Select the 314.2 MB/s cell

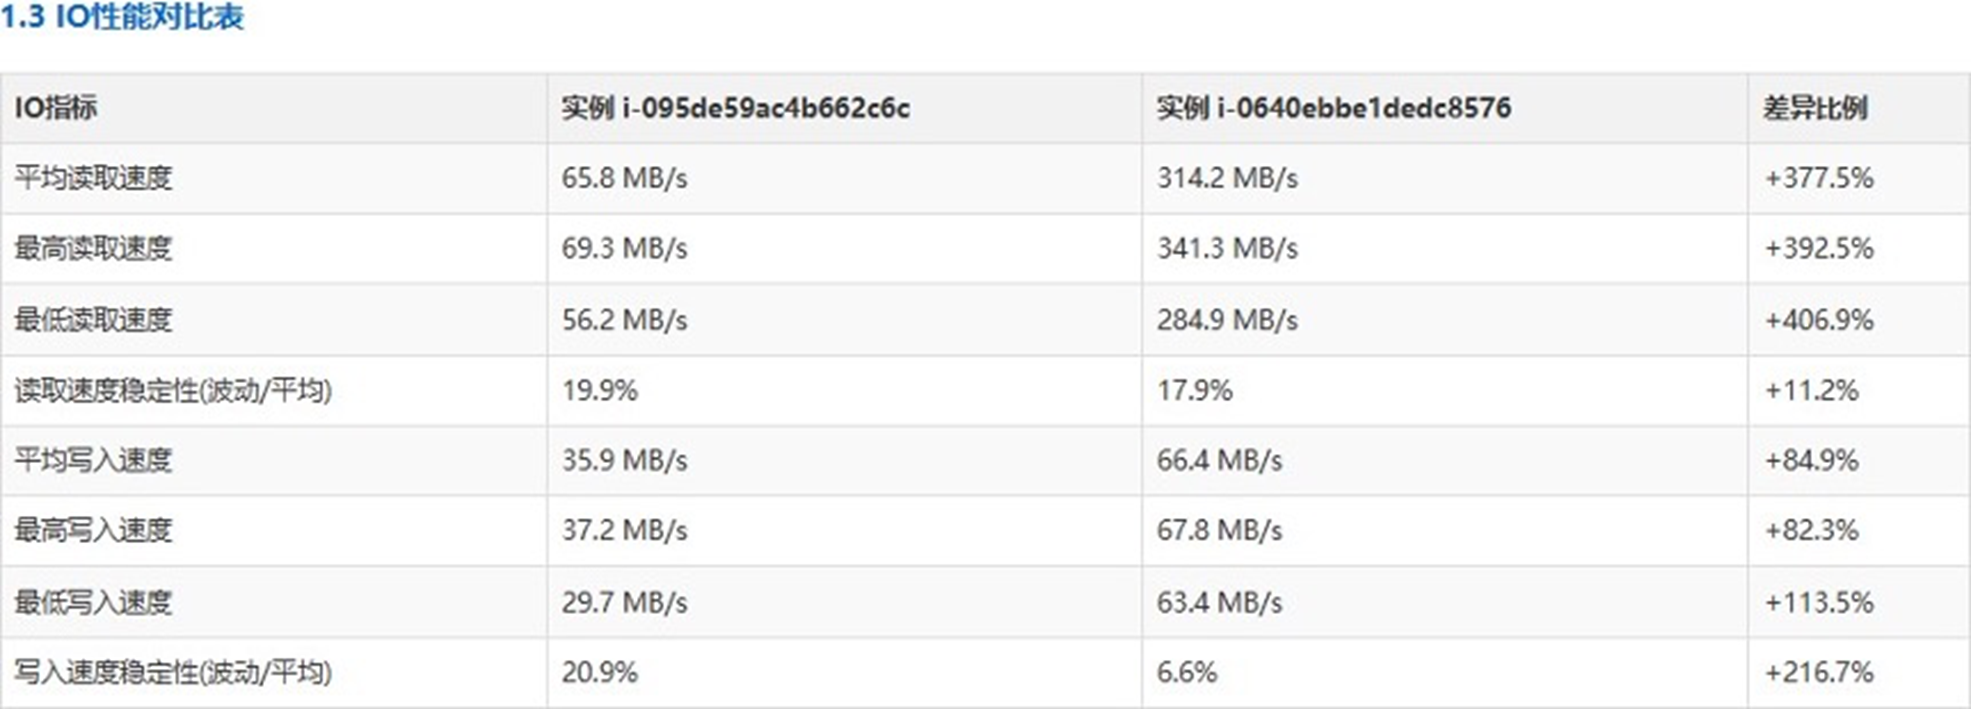[1227, 178]
